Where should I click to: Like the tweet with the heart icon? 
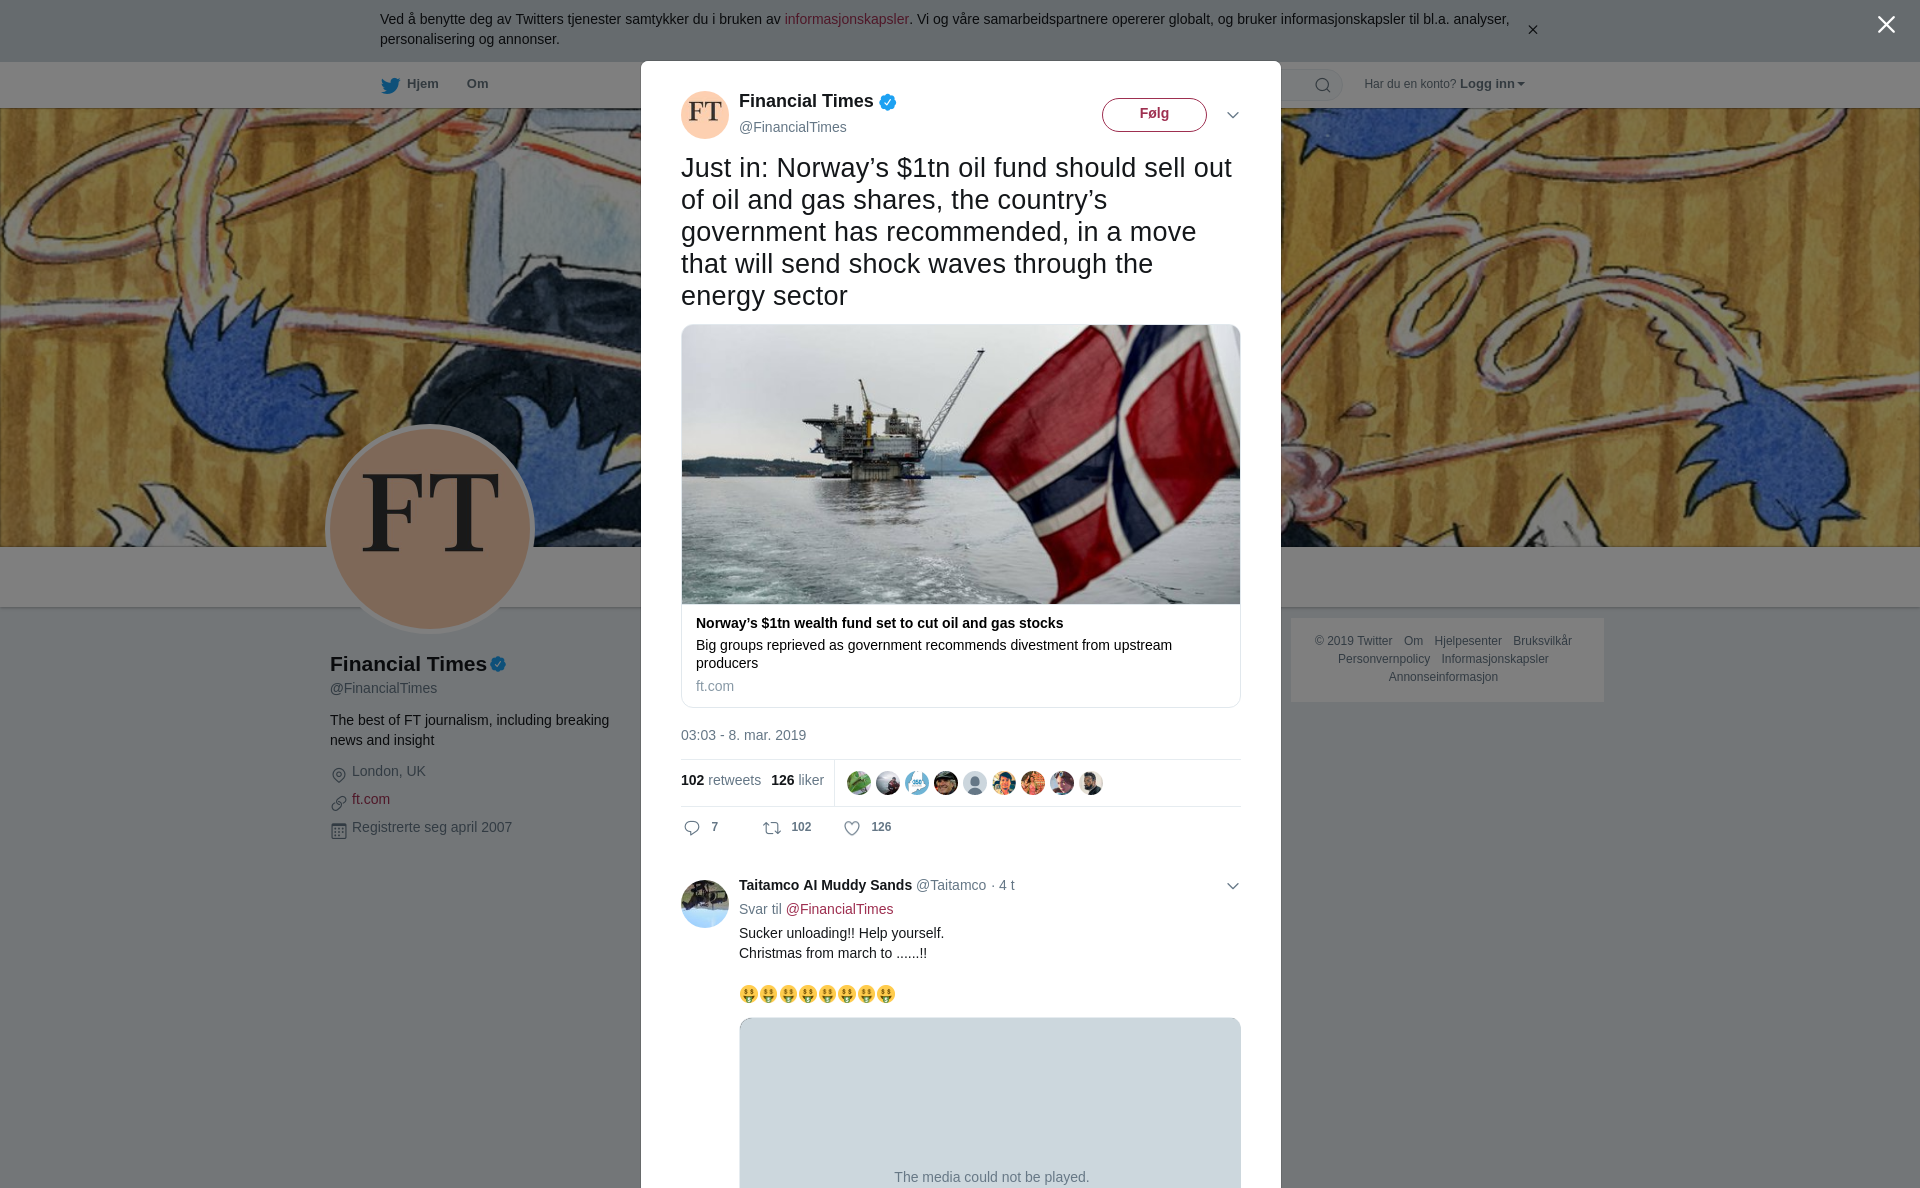(x=852, y=828)
